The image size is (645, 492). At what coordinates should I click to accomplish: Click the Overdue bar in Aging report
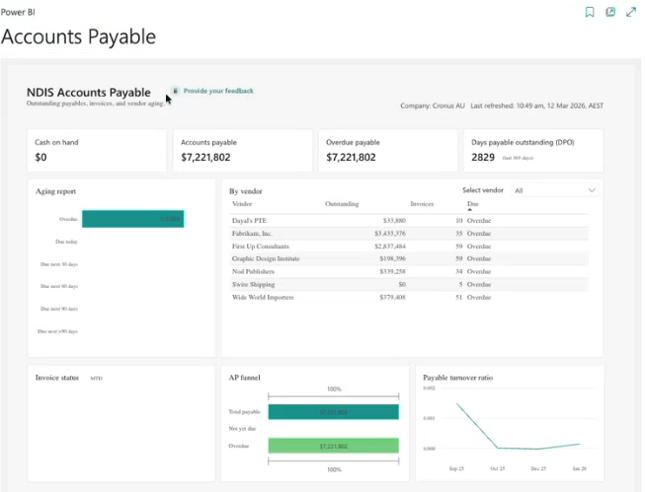tap(132, 219)
